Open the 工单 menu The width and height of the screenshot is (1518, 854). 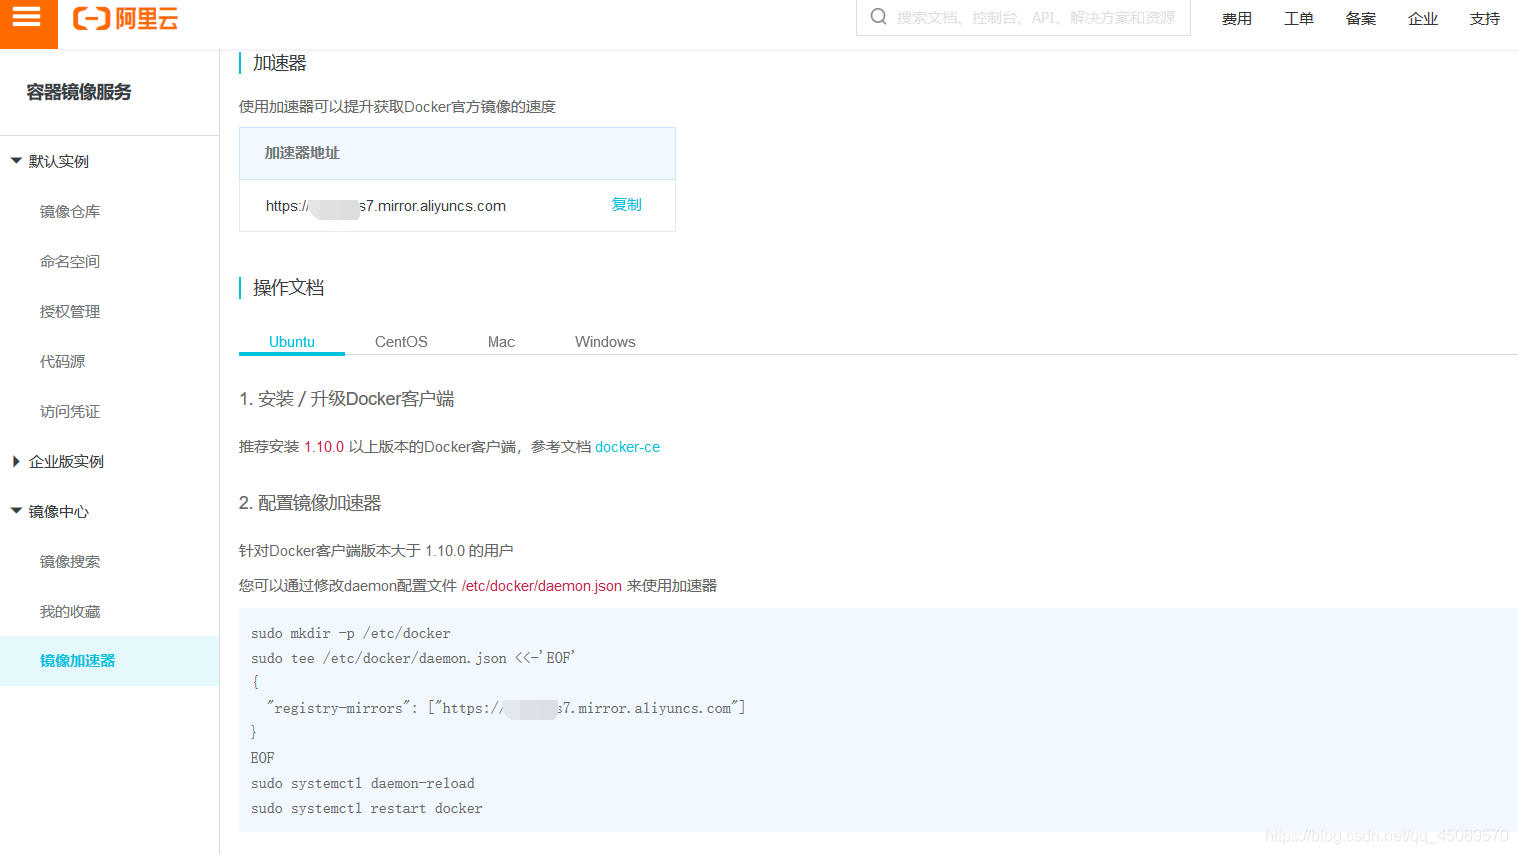click(1299, 19)
